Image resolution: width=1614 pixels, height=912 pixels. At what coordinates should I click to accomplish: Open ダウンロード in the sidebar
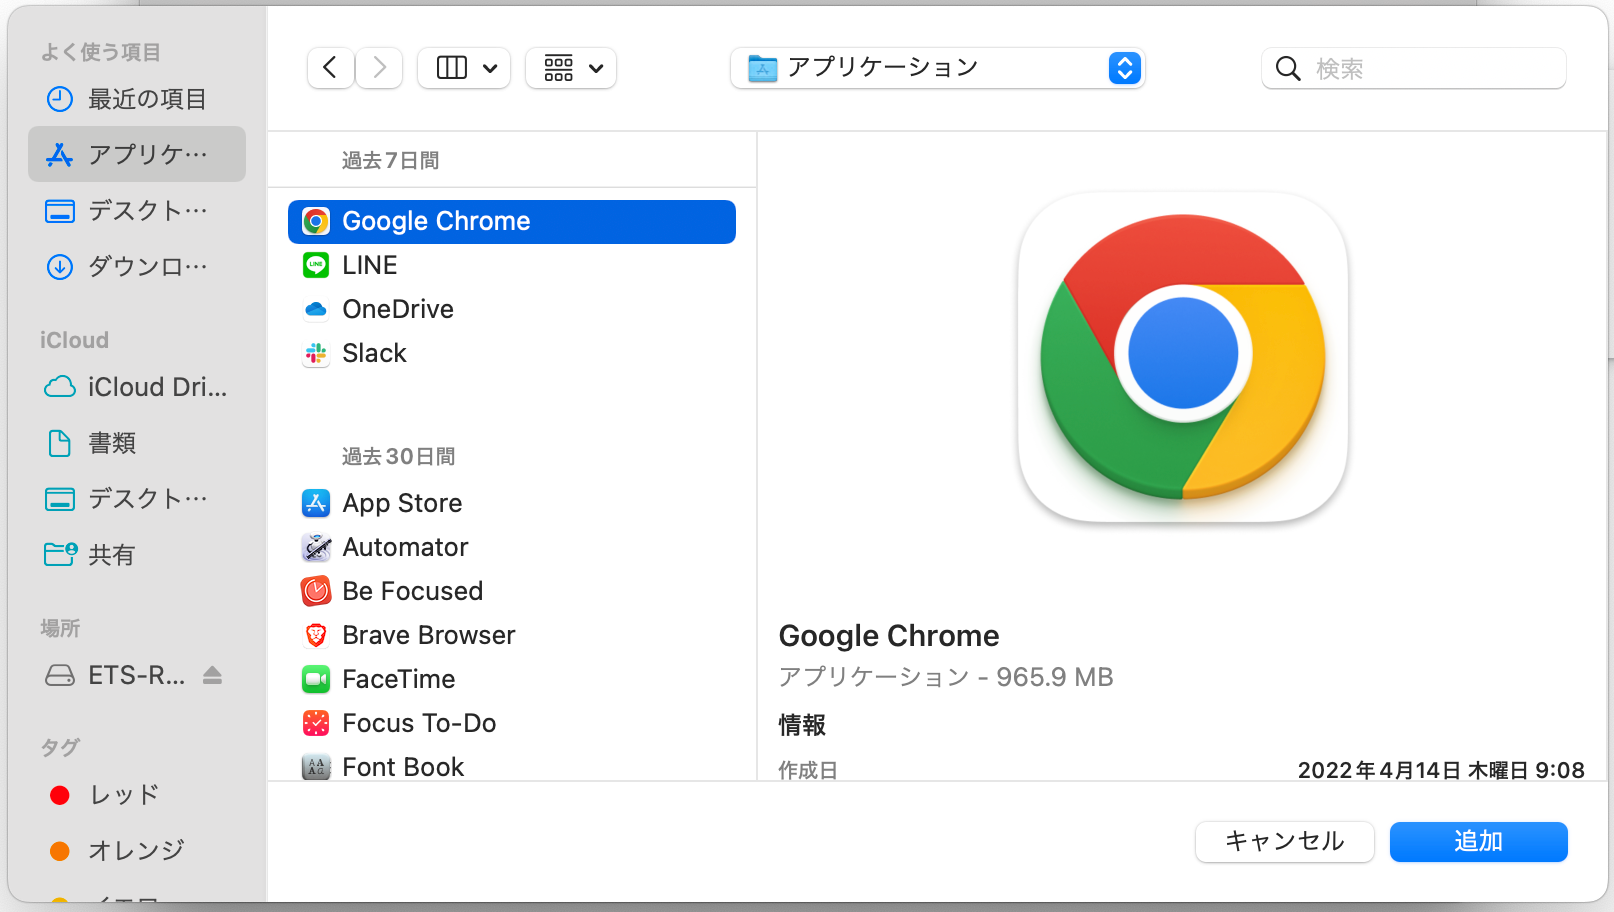[137, 267]
